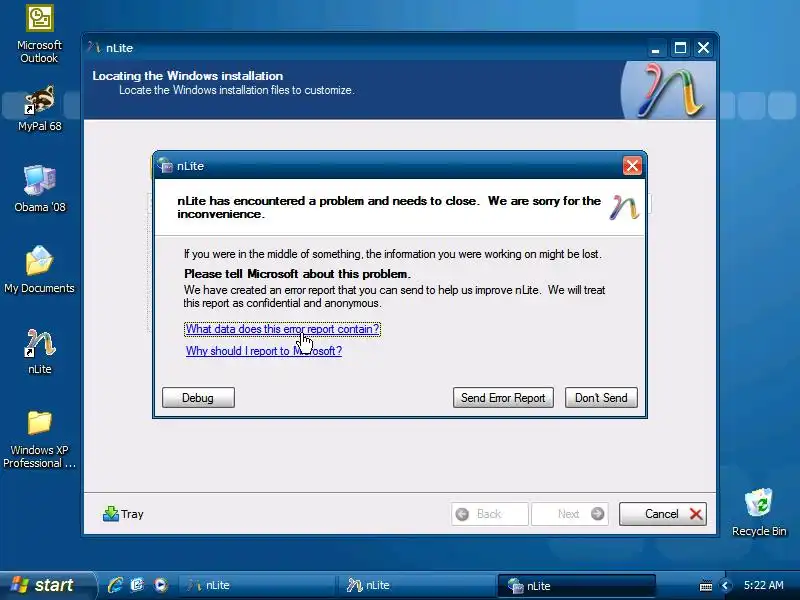
Task: Click the 'Locating the Windows installation' heading
Action: tap(188, 76)
